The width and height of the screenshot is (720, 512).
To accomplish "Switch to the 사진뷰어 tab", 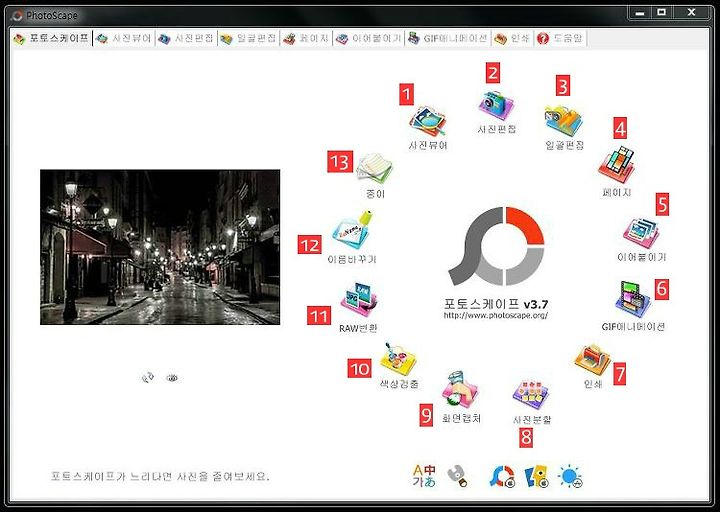I will pos(124,39).
